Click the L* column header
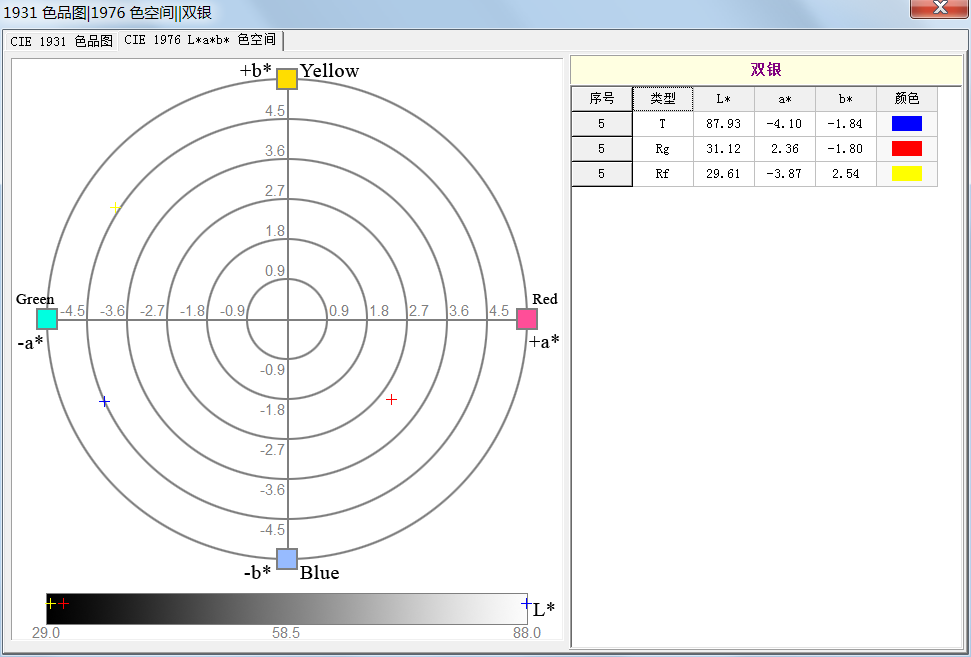The height and width of the screenshot is (657, 971). (x=723, y=98)
